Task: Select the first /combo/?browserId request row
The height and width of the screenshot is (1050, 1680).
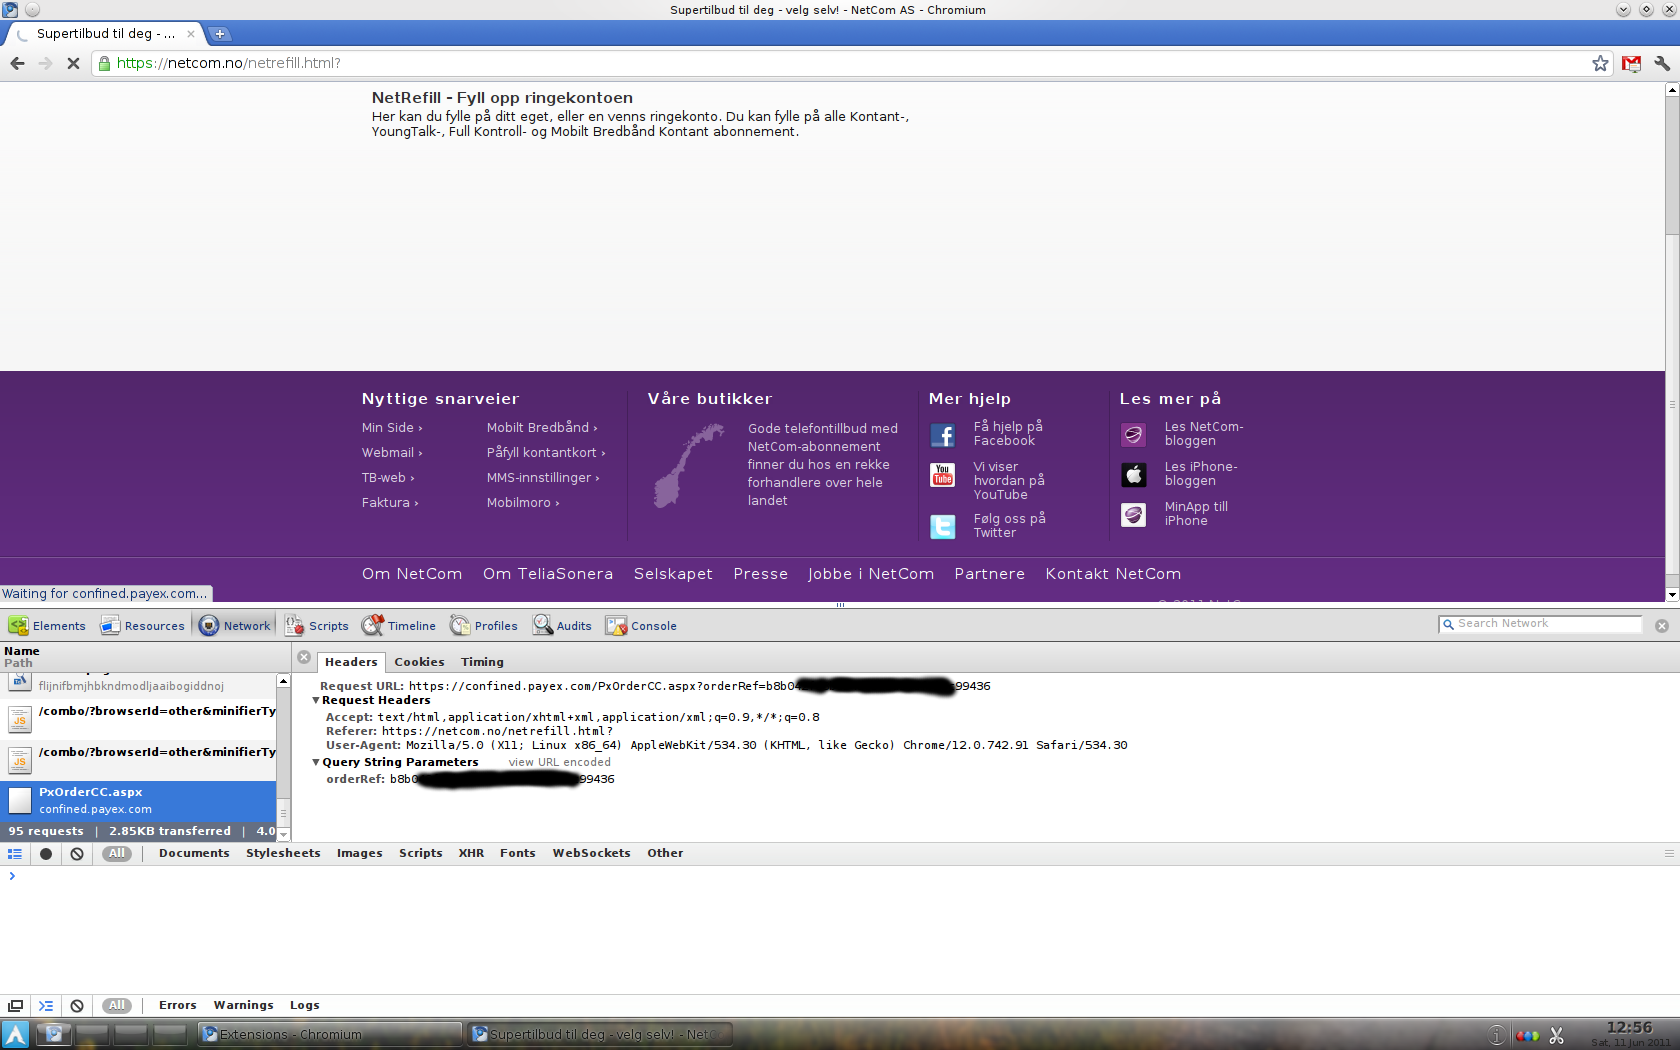Action: pyautogui.click(x=138, y=718)
